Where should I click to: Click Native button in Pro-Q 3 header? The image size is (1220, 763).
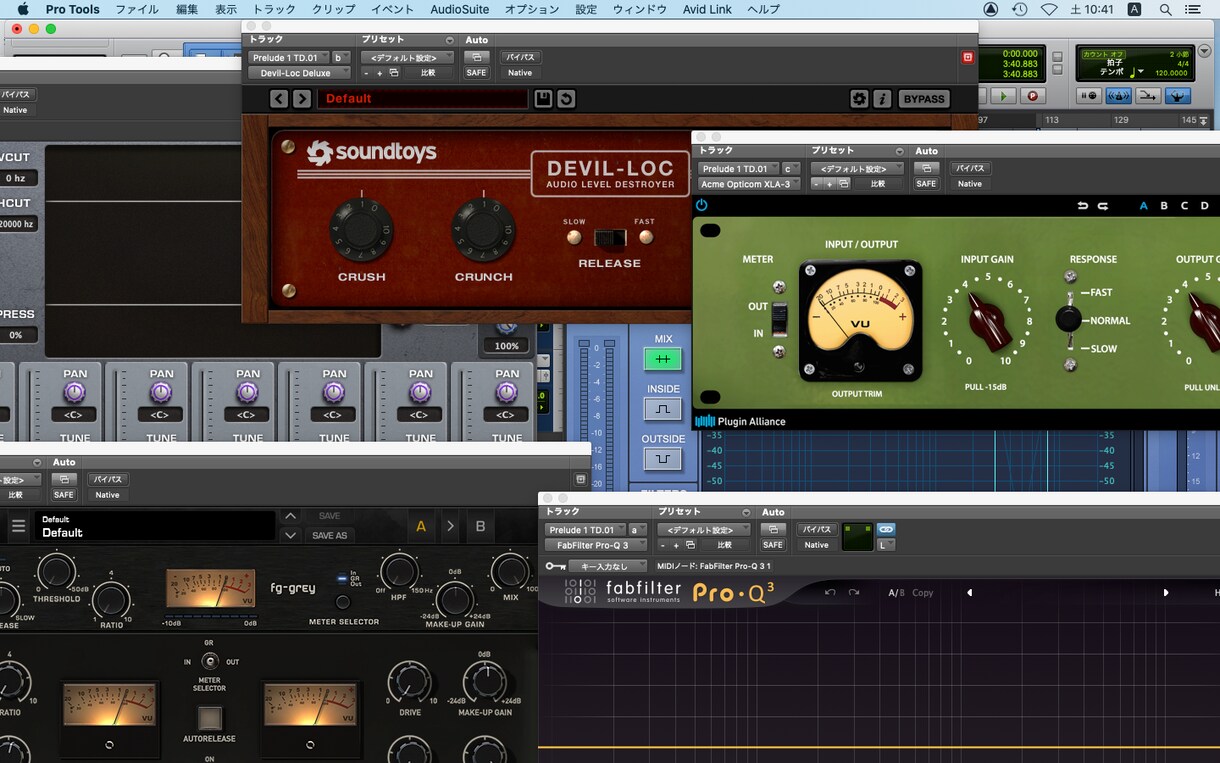(817, 545)
